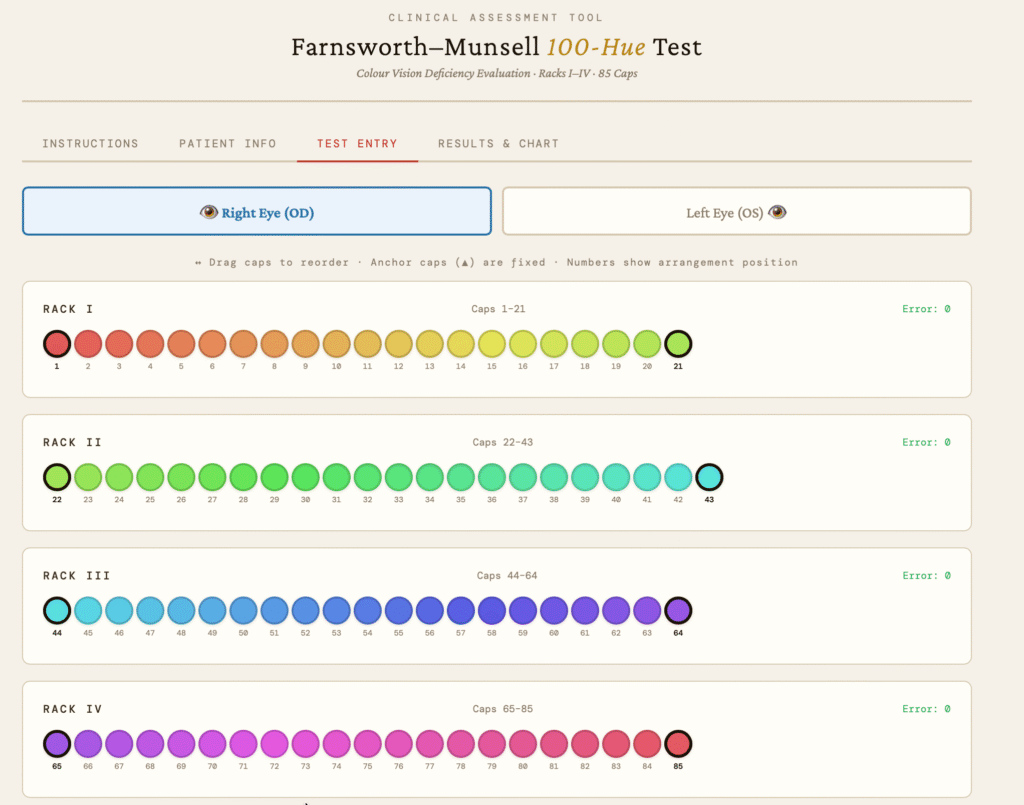Click blue cap 55 in Rack III
This screenshot has width=1024, height=805.
(398, 610)
